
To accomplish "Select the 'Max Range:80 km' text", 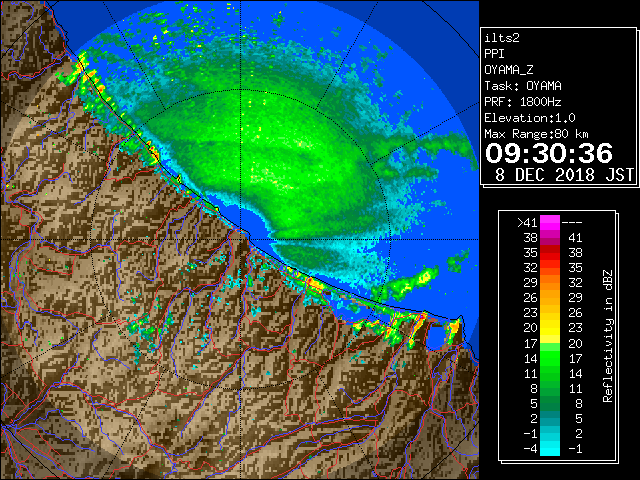I will [x=536, y=134].
